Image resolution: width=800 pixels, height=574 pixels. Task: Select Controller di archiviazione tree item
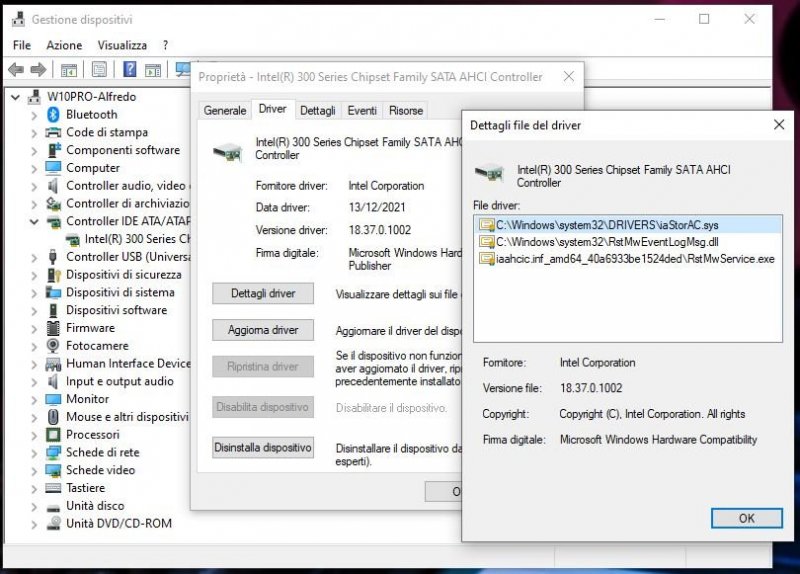point(118,204)
